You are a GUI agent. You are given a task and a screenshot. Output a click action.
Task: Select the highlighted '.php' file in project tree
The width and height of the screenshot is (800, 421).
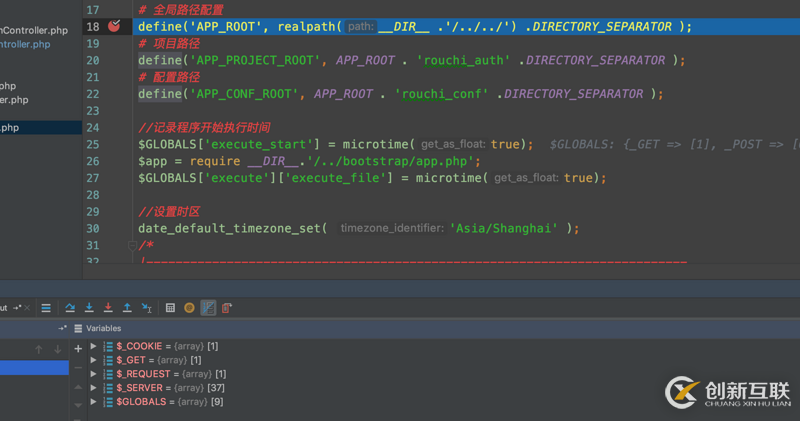41,128
